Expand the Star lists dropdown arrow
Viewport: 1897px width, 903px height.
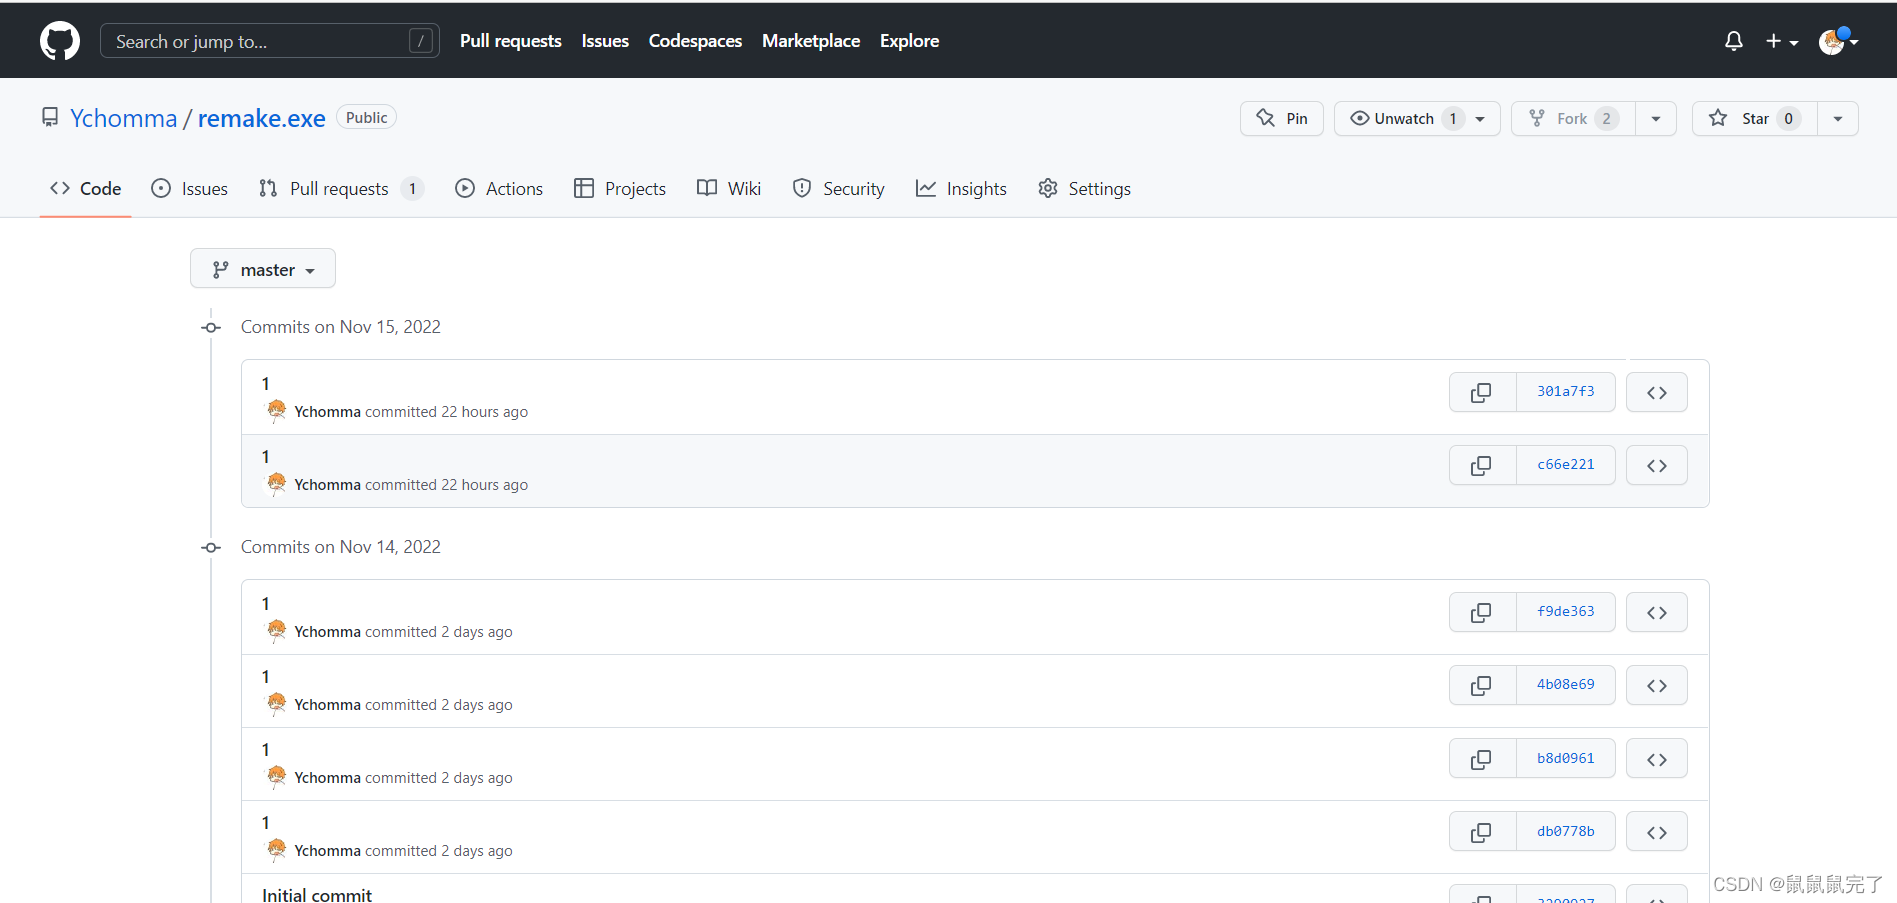1838,118
